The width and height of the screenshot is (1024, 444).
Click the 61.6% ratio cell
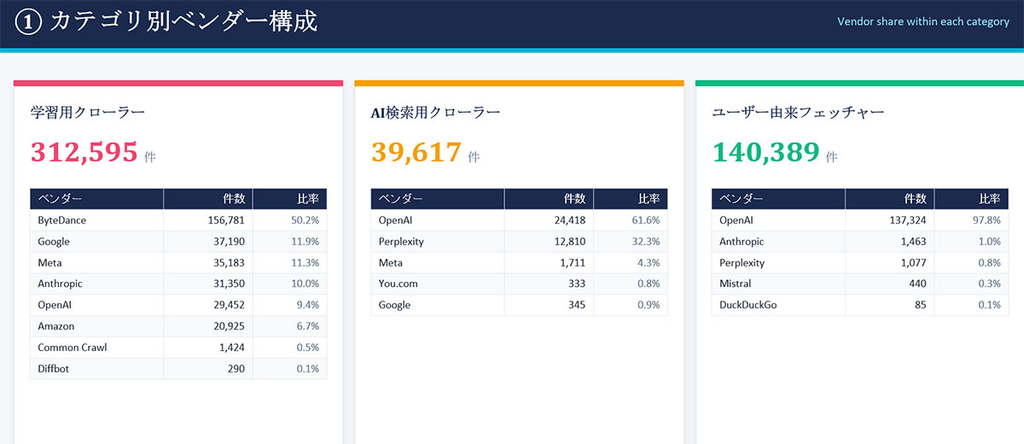click(631, 221)
